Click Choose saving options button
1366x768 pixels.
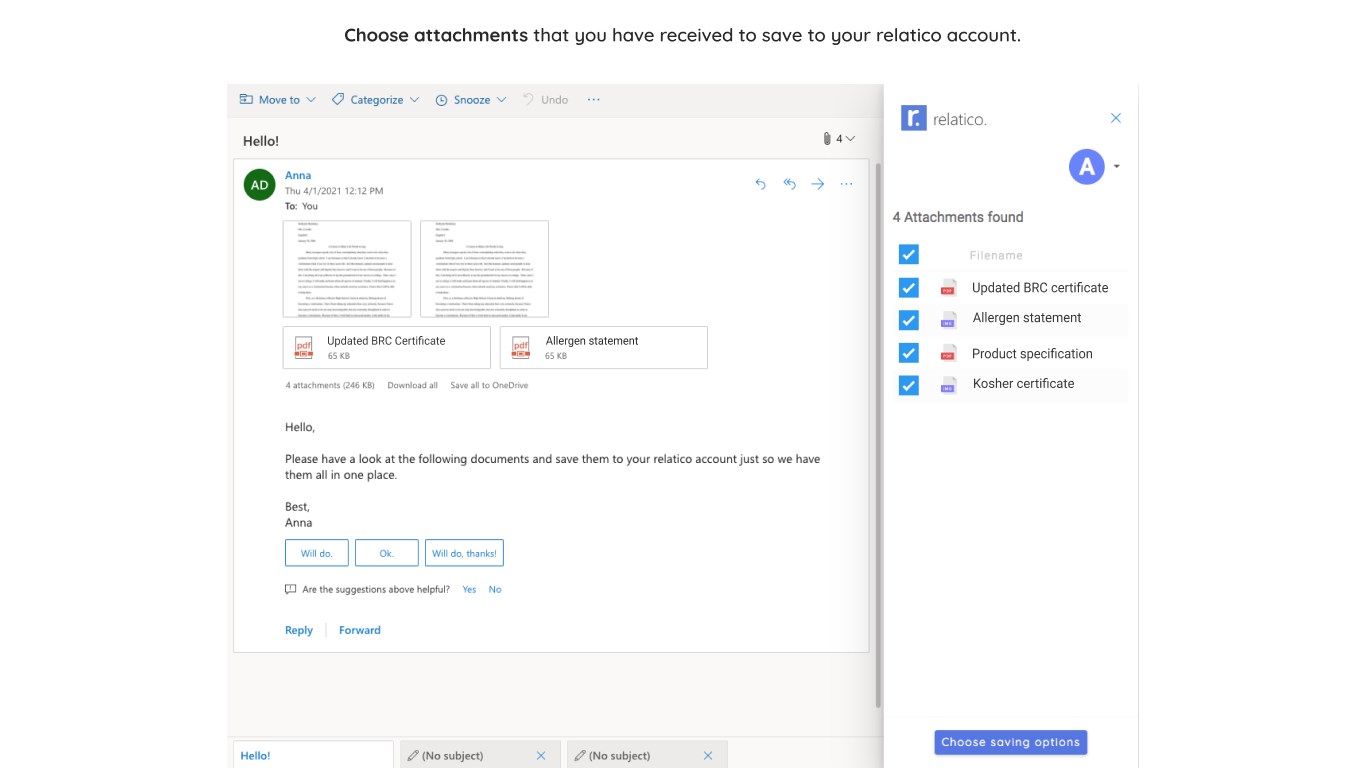pos(1010,742)
